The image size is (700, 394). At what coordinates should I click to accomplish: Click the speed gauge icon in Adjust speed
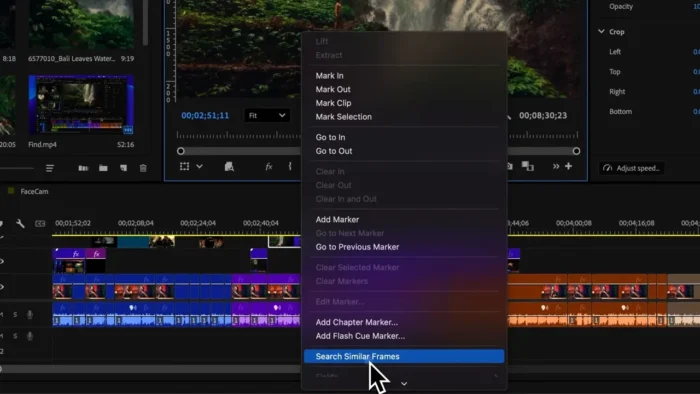pyautogui.click(x=607, y=168)
